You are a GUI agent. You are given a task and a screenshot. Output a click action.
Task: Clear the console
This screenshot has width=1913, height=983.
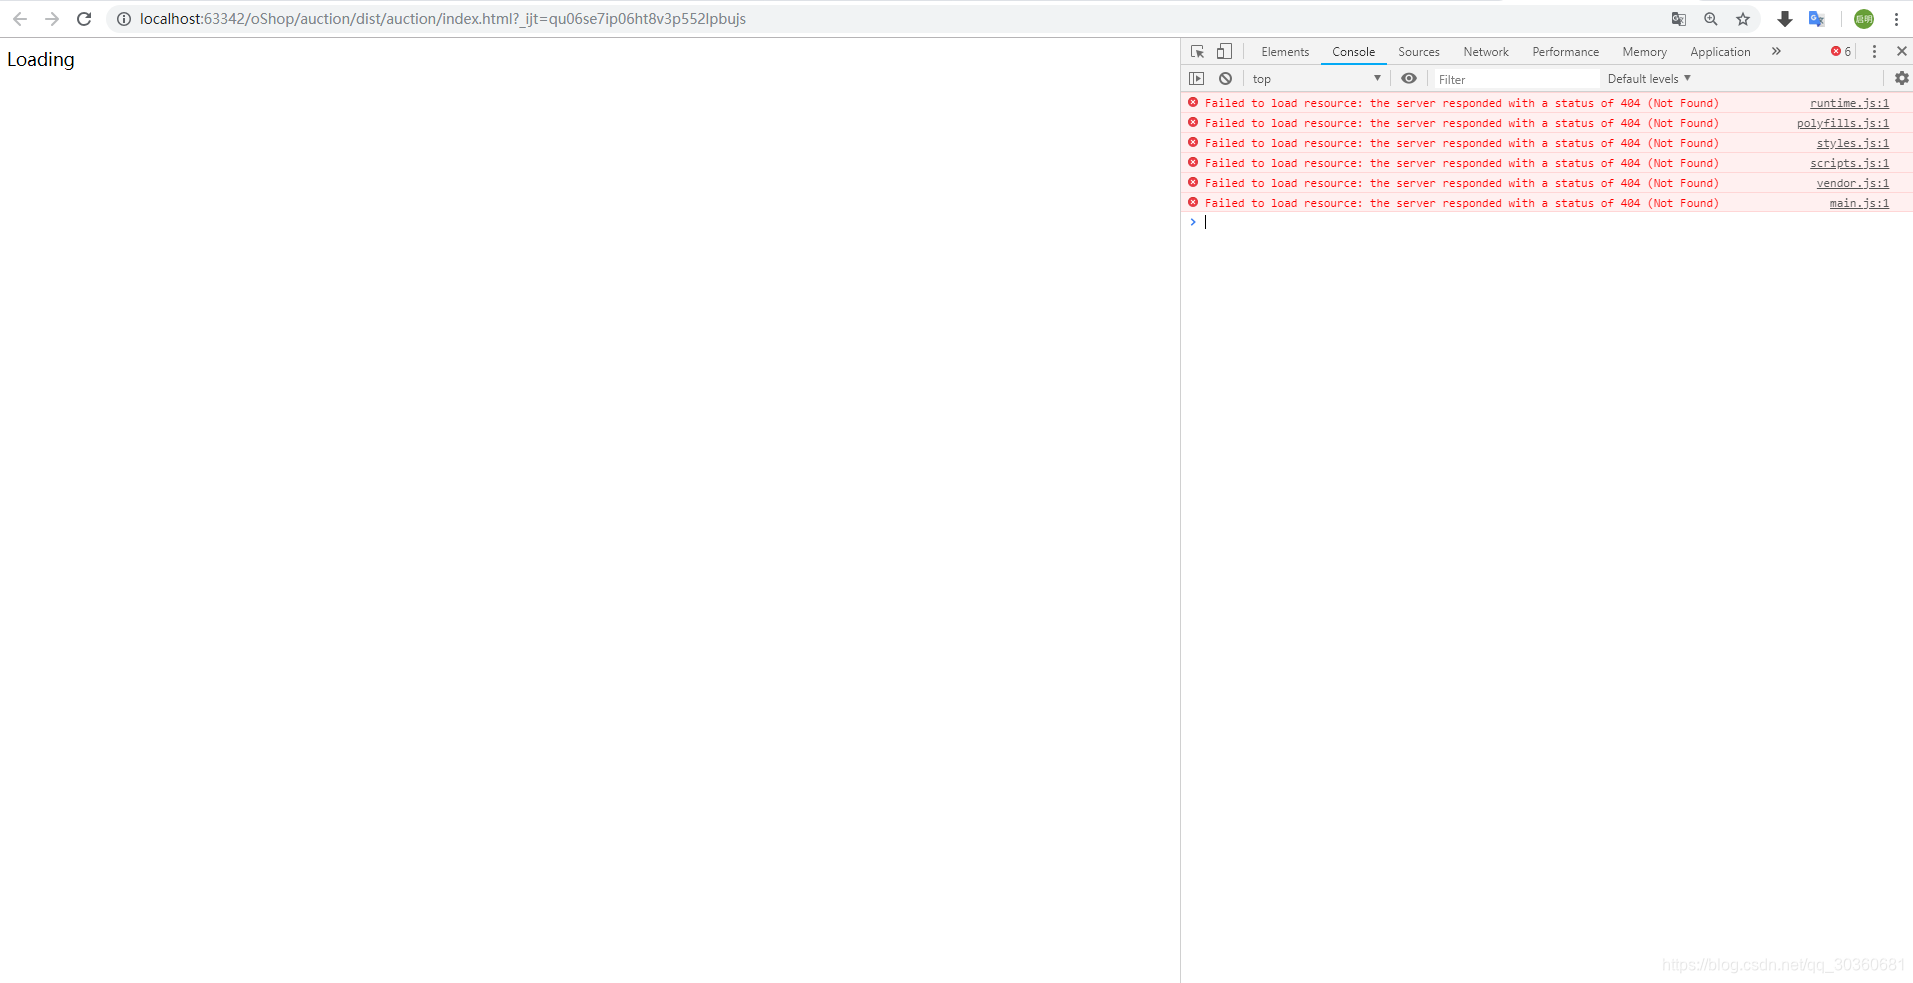coord(1225,78)
